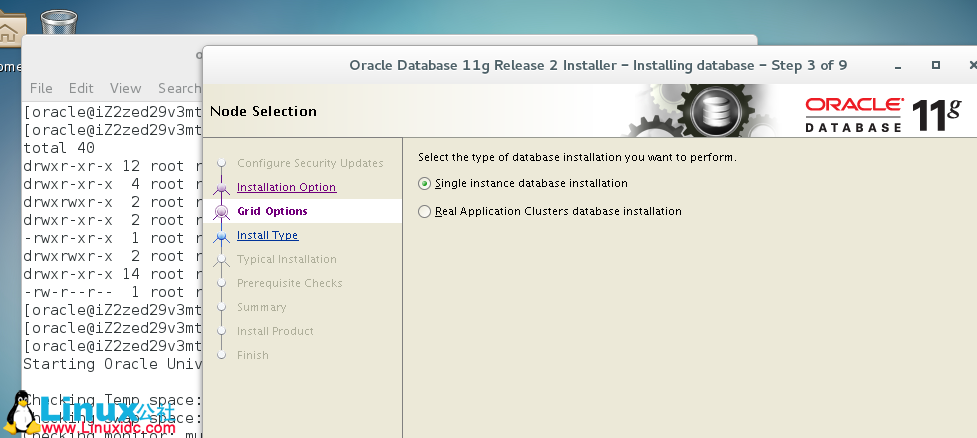Screen dimensions: 977x438
Task: Select Single instance database installation radio
Action: [424, 184]
